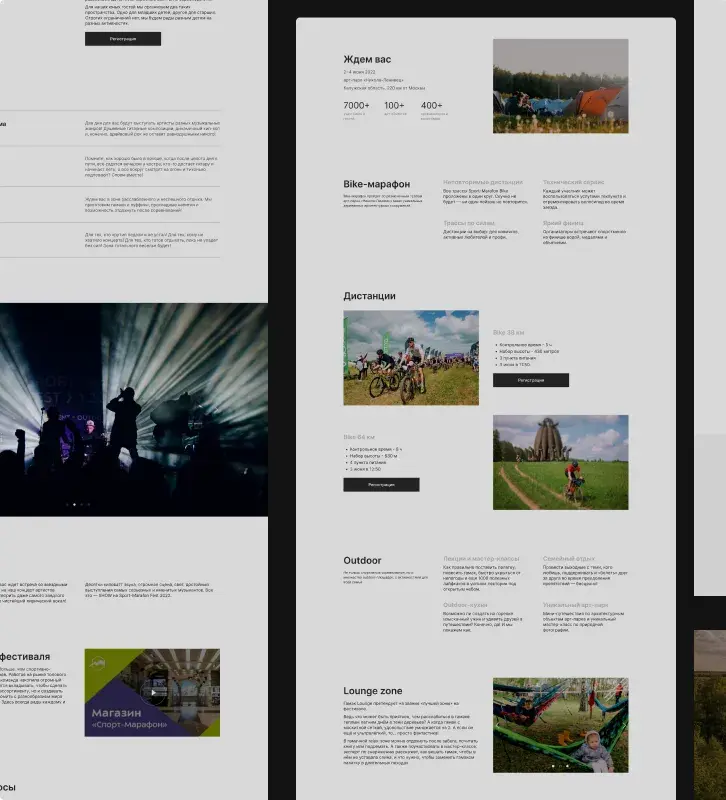
Task: Click the Bike-марафон section heading
Action: click(x=376, y=184)
